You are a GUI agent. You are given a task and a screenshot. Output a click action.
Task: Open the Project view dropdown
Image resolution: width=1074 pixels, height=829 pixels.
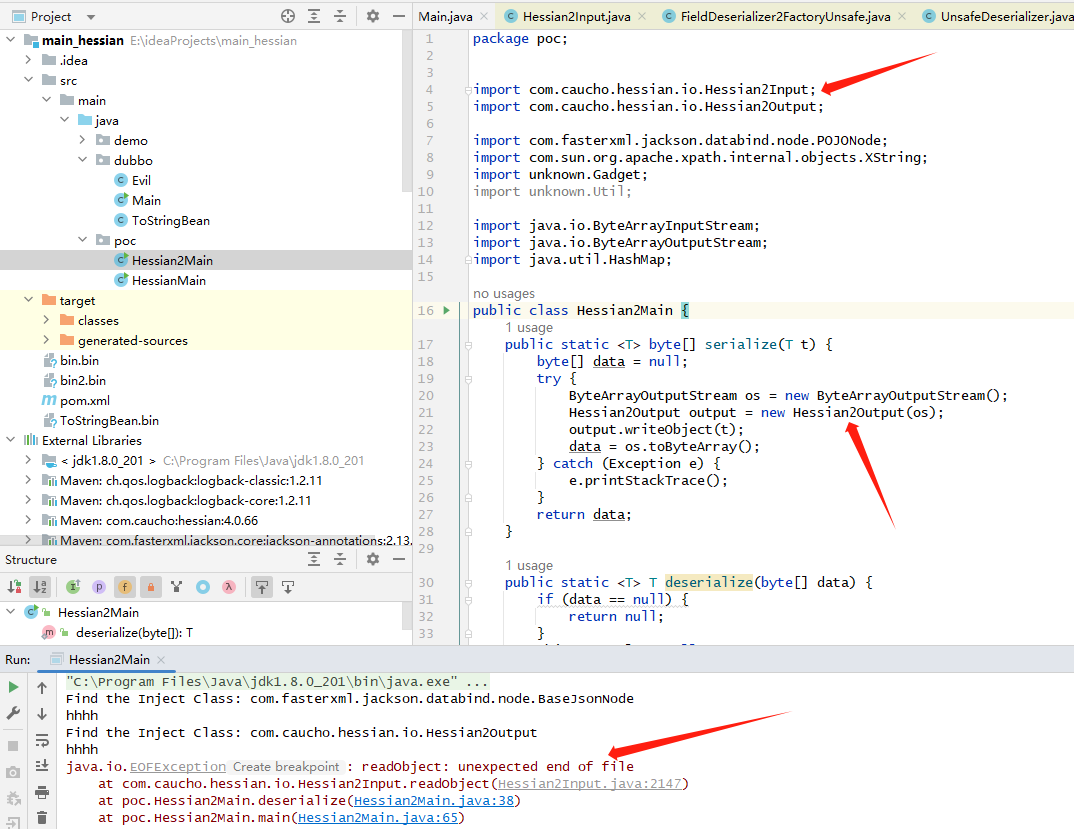(x=90, y=17)
